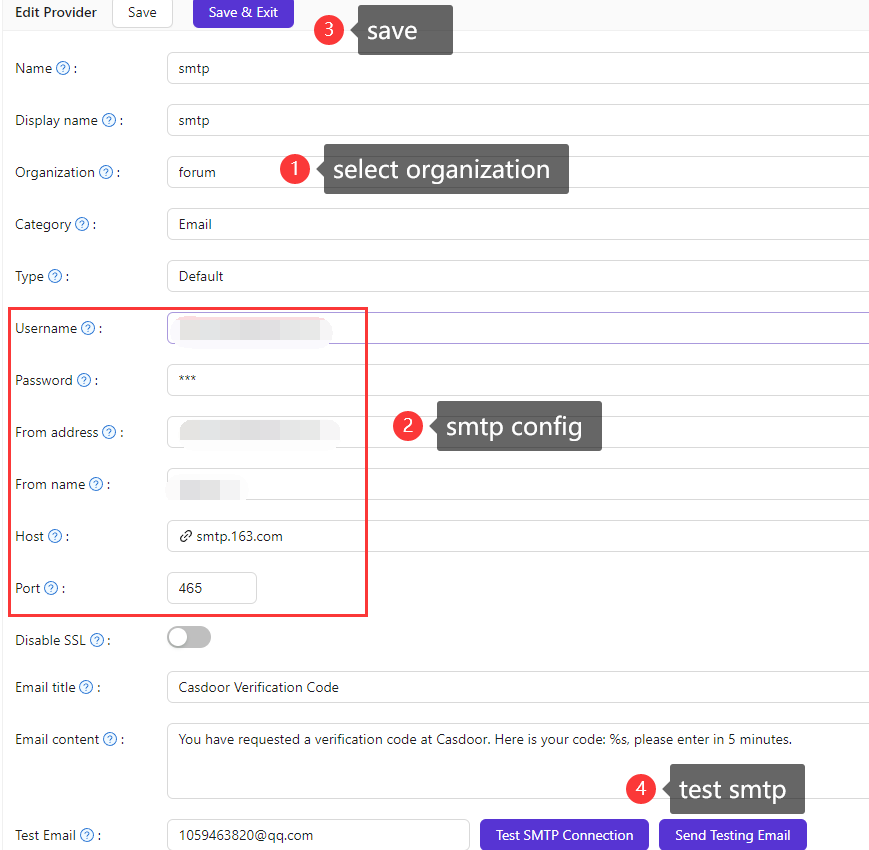
Task: Click the Save button
Action: pyautogui.click(x=141, y=13)
